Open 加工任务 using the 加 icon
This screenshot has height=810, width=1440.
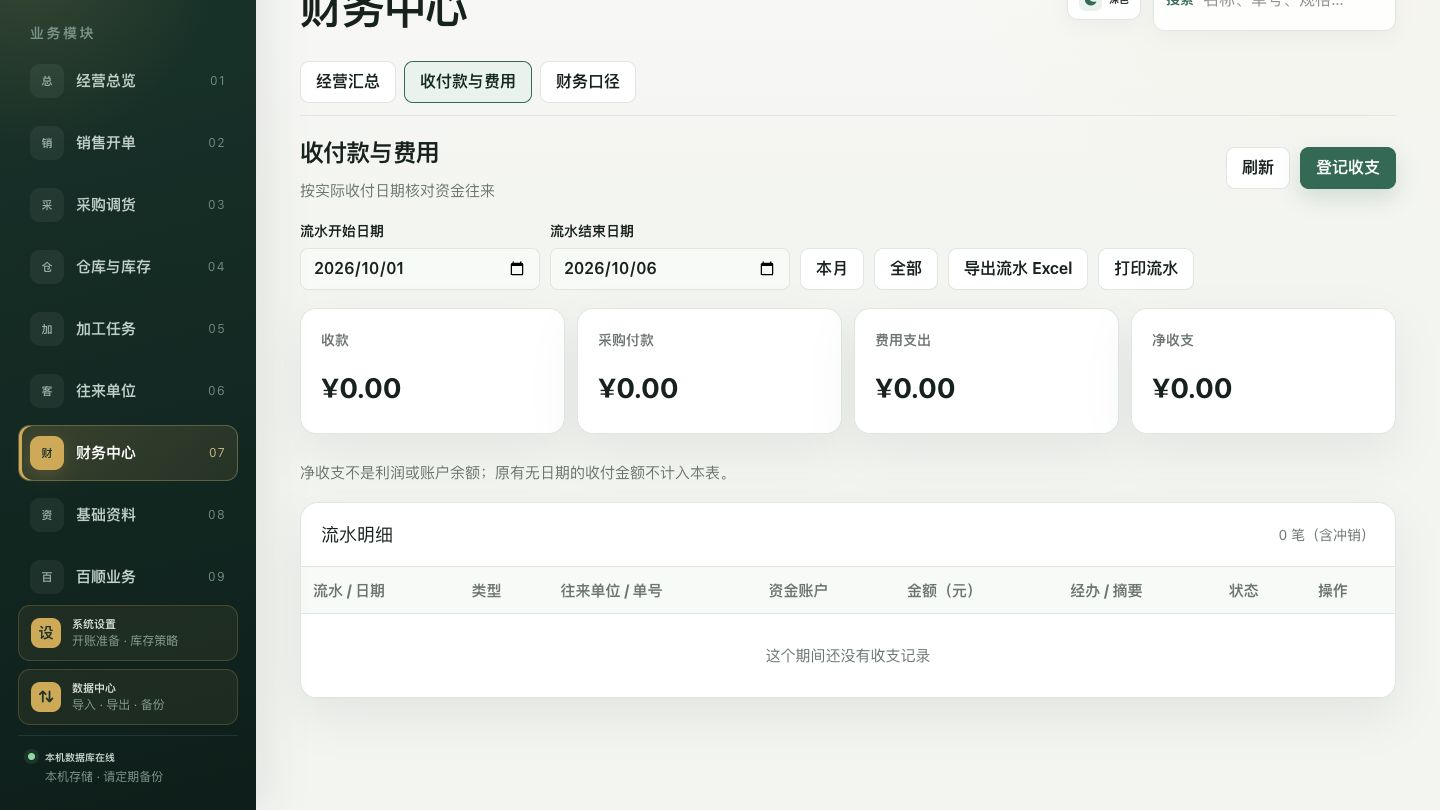click(47, 329)
